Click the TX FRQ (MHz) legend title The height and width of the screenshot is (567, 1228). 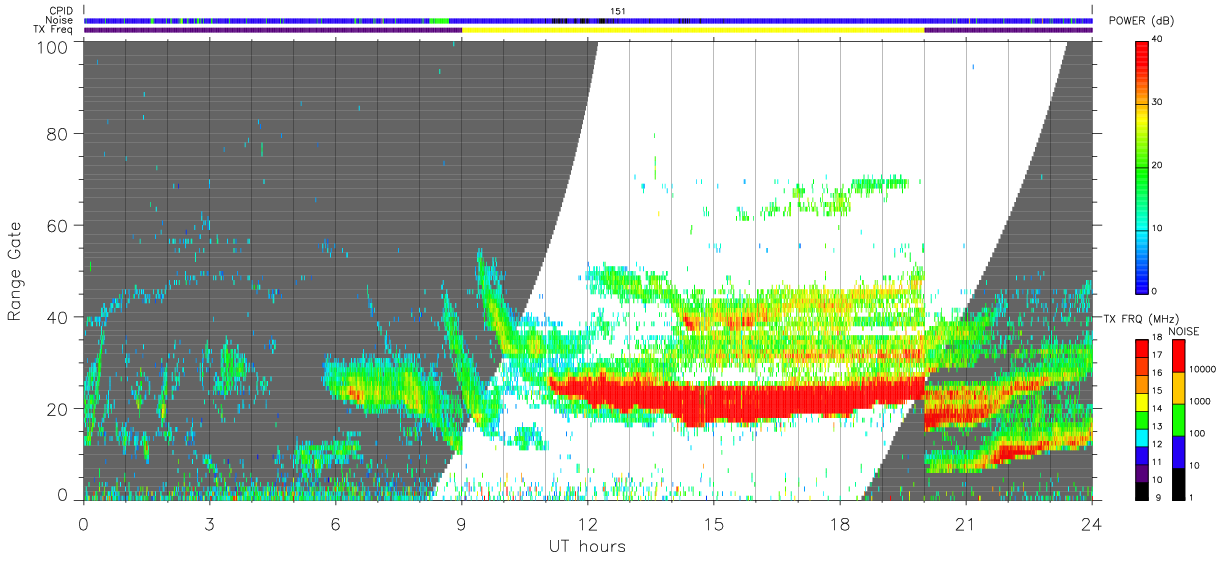point(1142,318)
